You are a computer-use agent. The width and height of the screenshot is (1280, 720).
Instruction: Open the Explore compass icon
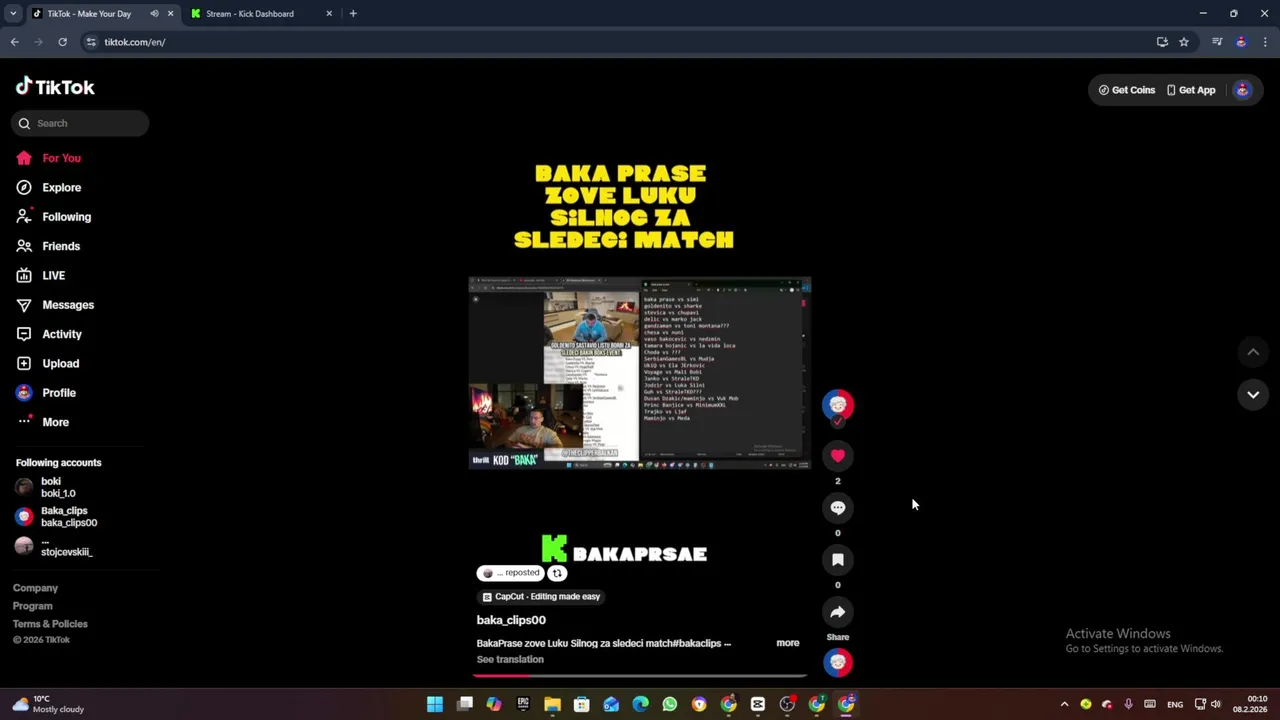click(x=24, y=187)
